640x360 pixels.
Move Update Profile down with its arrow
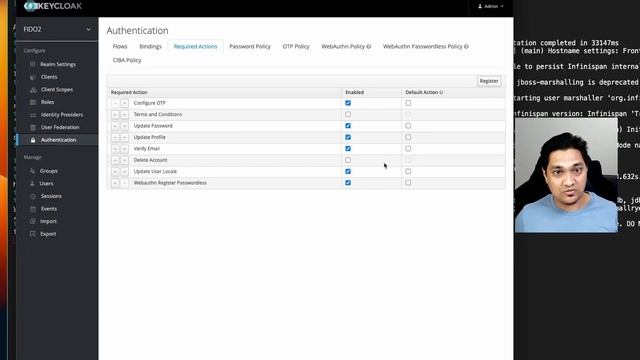pyautogui.click(x=124, y=138)
